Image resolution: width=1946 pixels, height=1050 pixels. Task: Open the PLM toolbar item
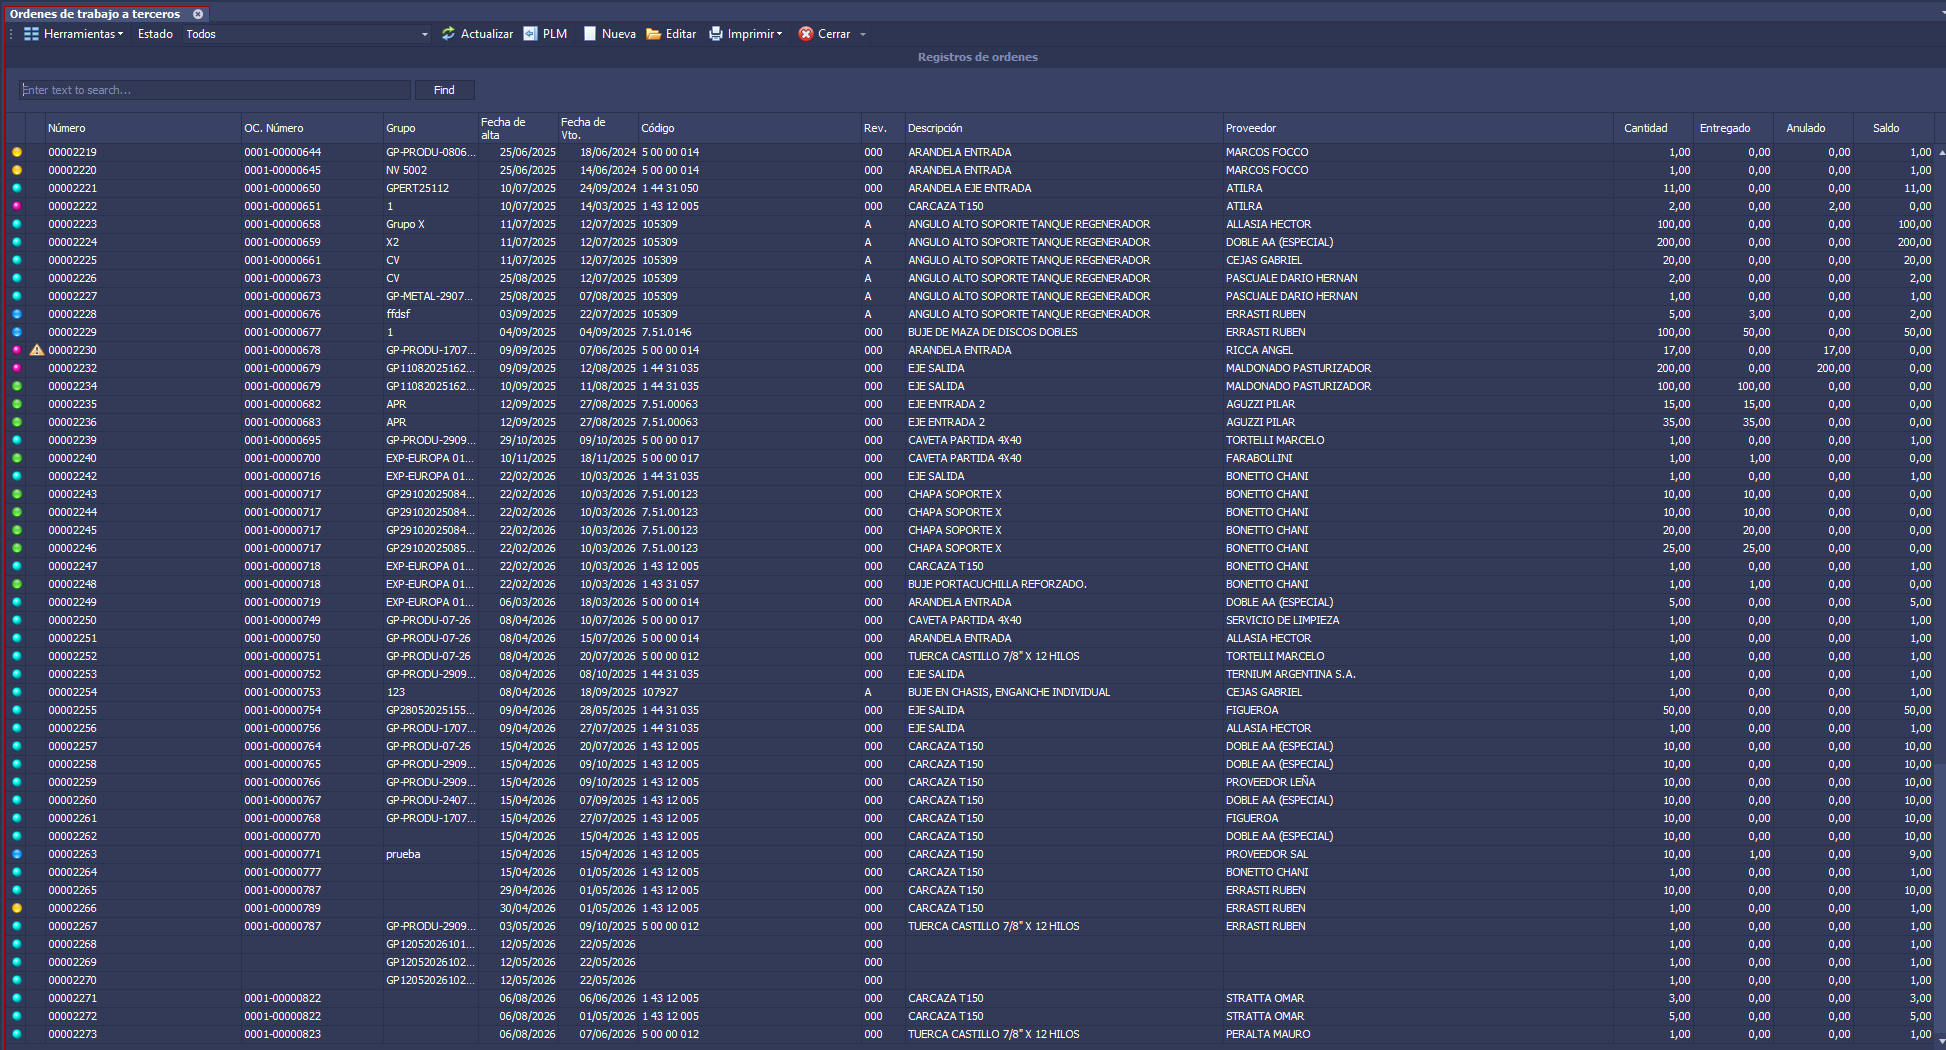point(545,34)
